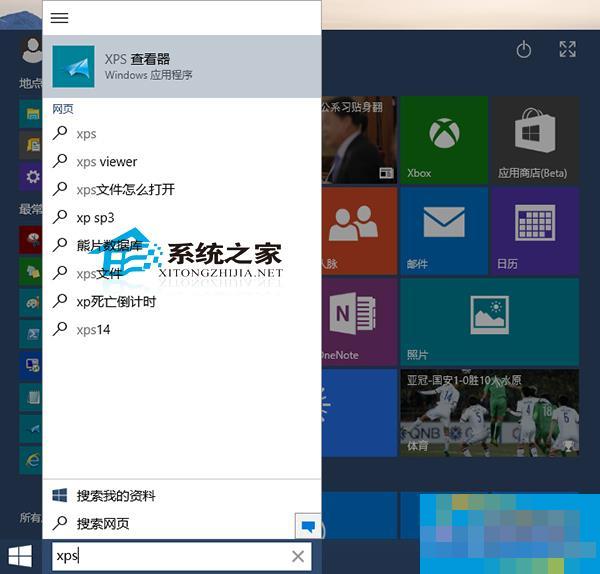Click the power button icon
Viewport: 600px width, 574px height.
523,50
